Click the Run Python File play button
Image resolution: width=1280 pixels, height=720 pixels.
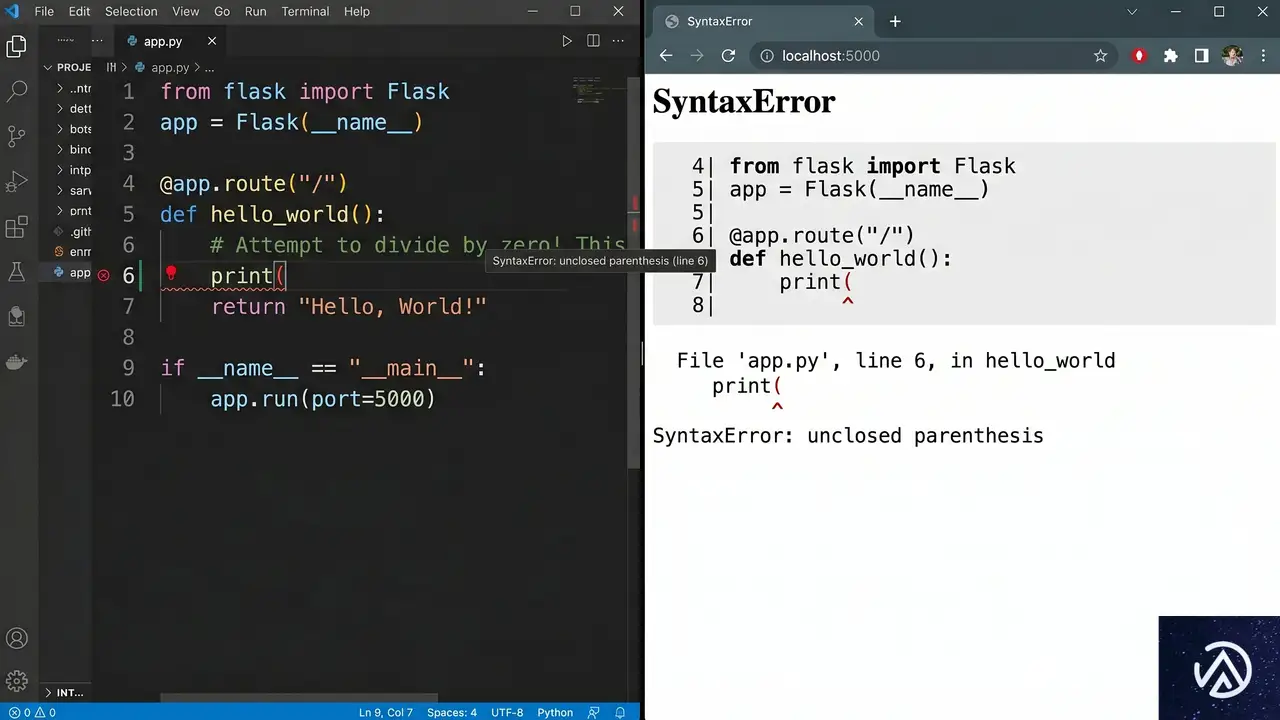coord(566,41)
